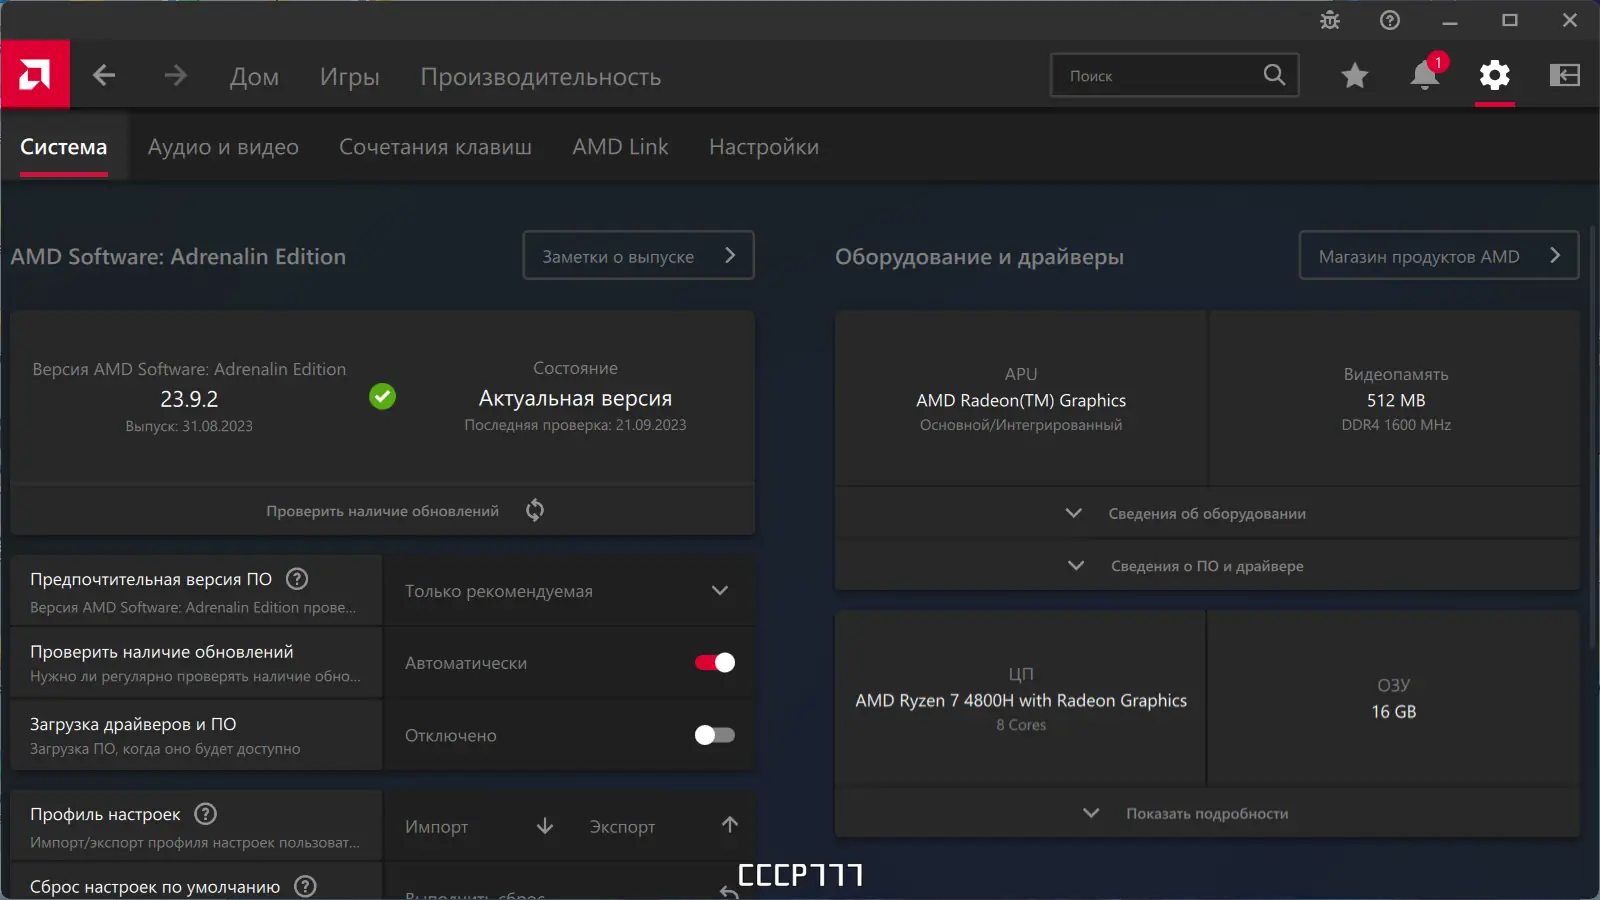Enable the driver download toggle
Screen dimensions: 1600x900
[x=713, y=735]
